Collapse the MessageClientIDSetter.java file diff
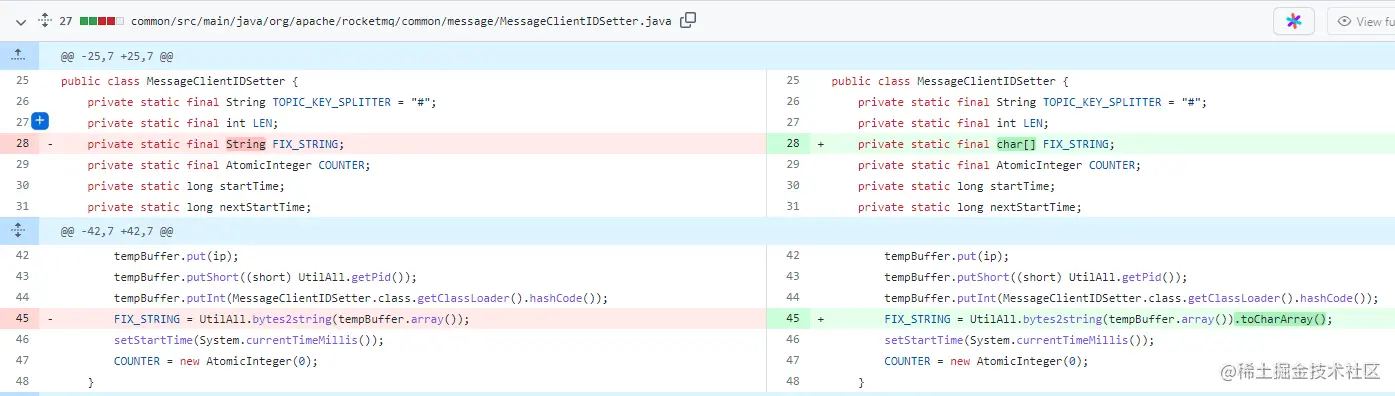The width and height of the screenshot is (1395, 396). coord(20,20)
